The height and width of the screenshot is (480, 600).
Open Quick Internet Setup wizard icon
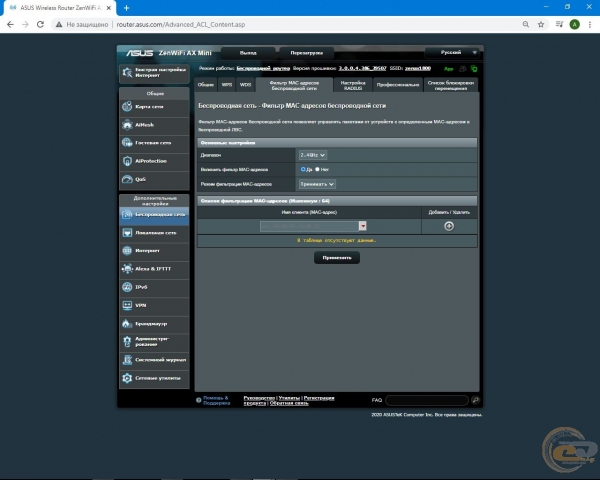point(127,72)
